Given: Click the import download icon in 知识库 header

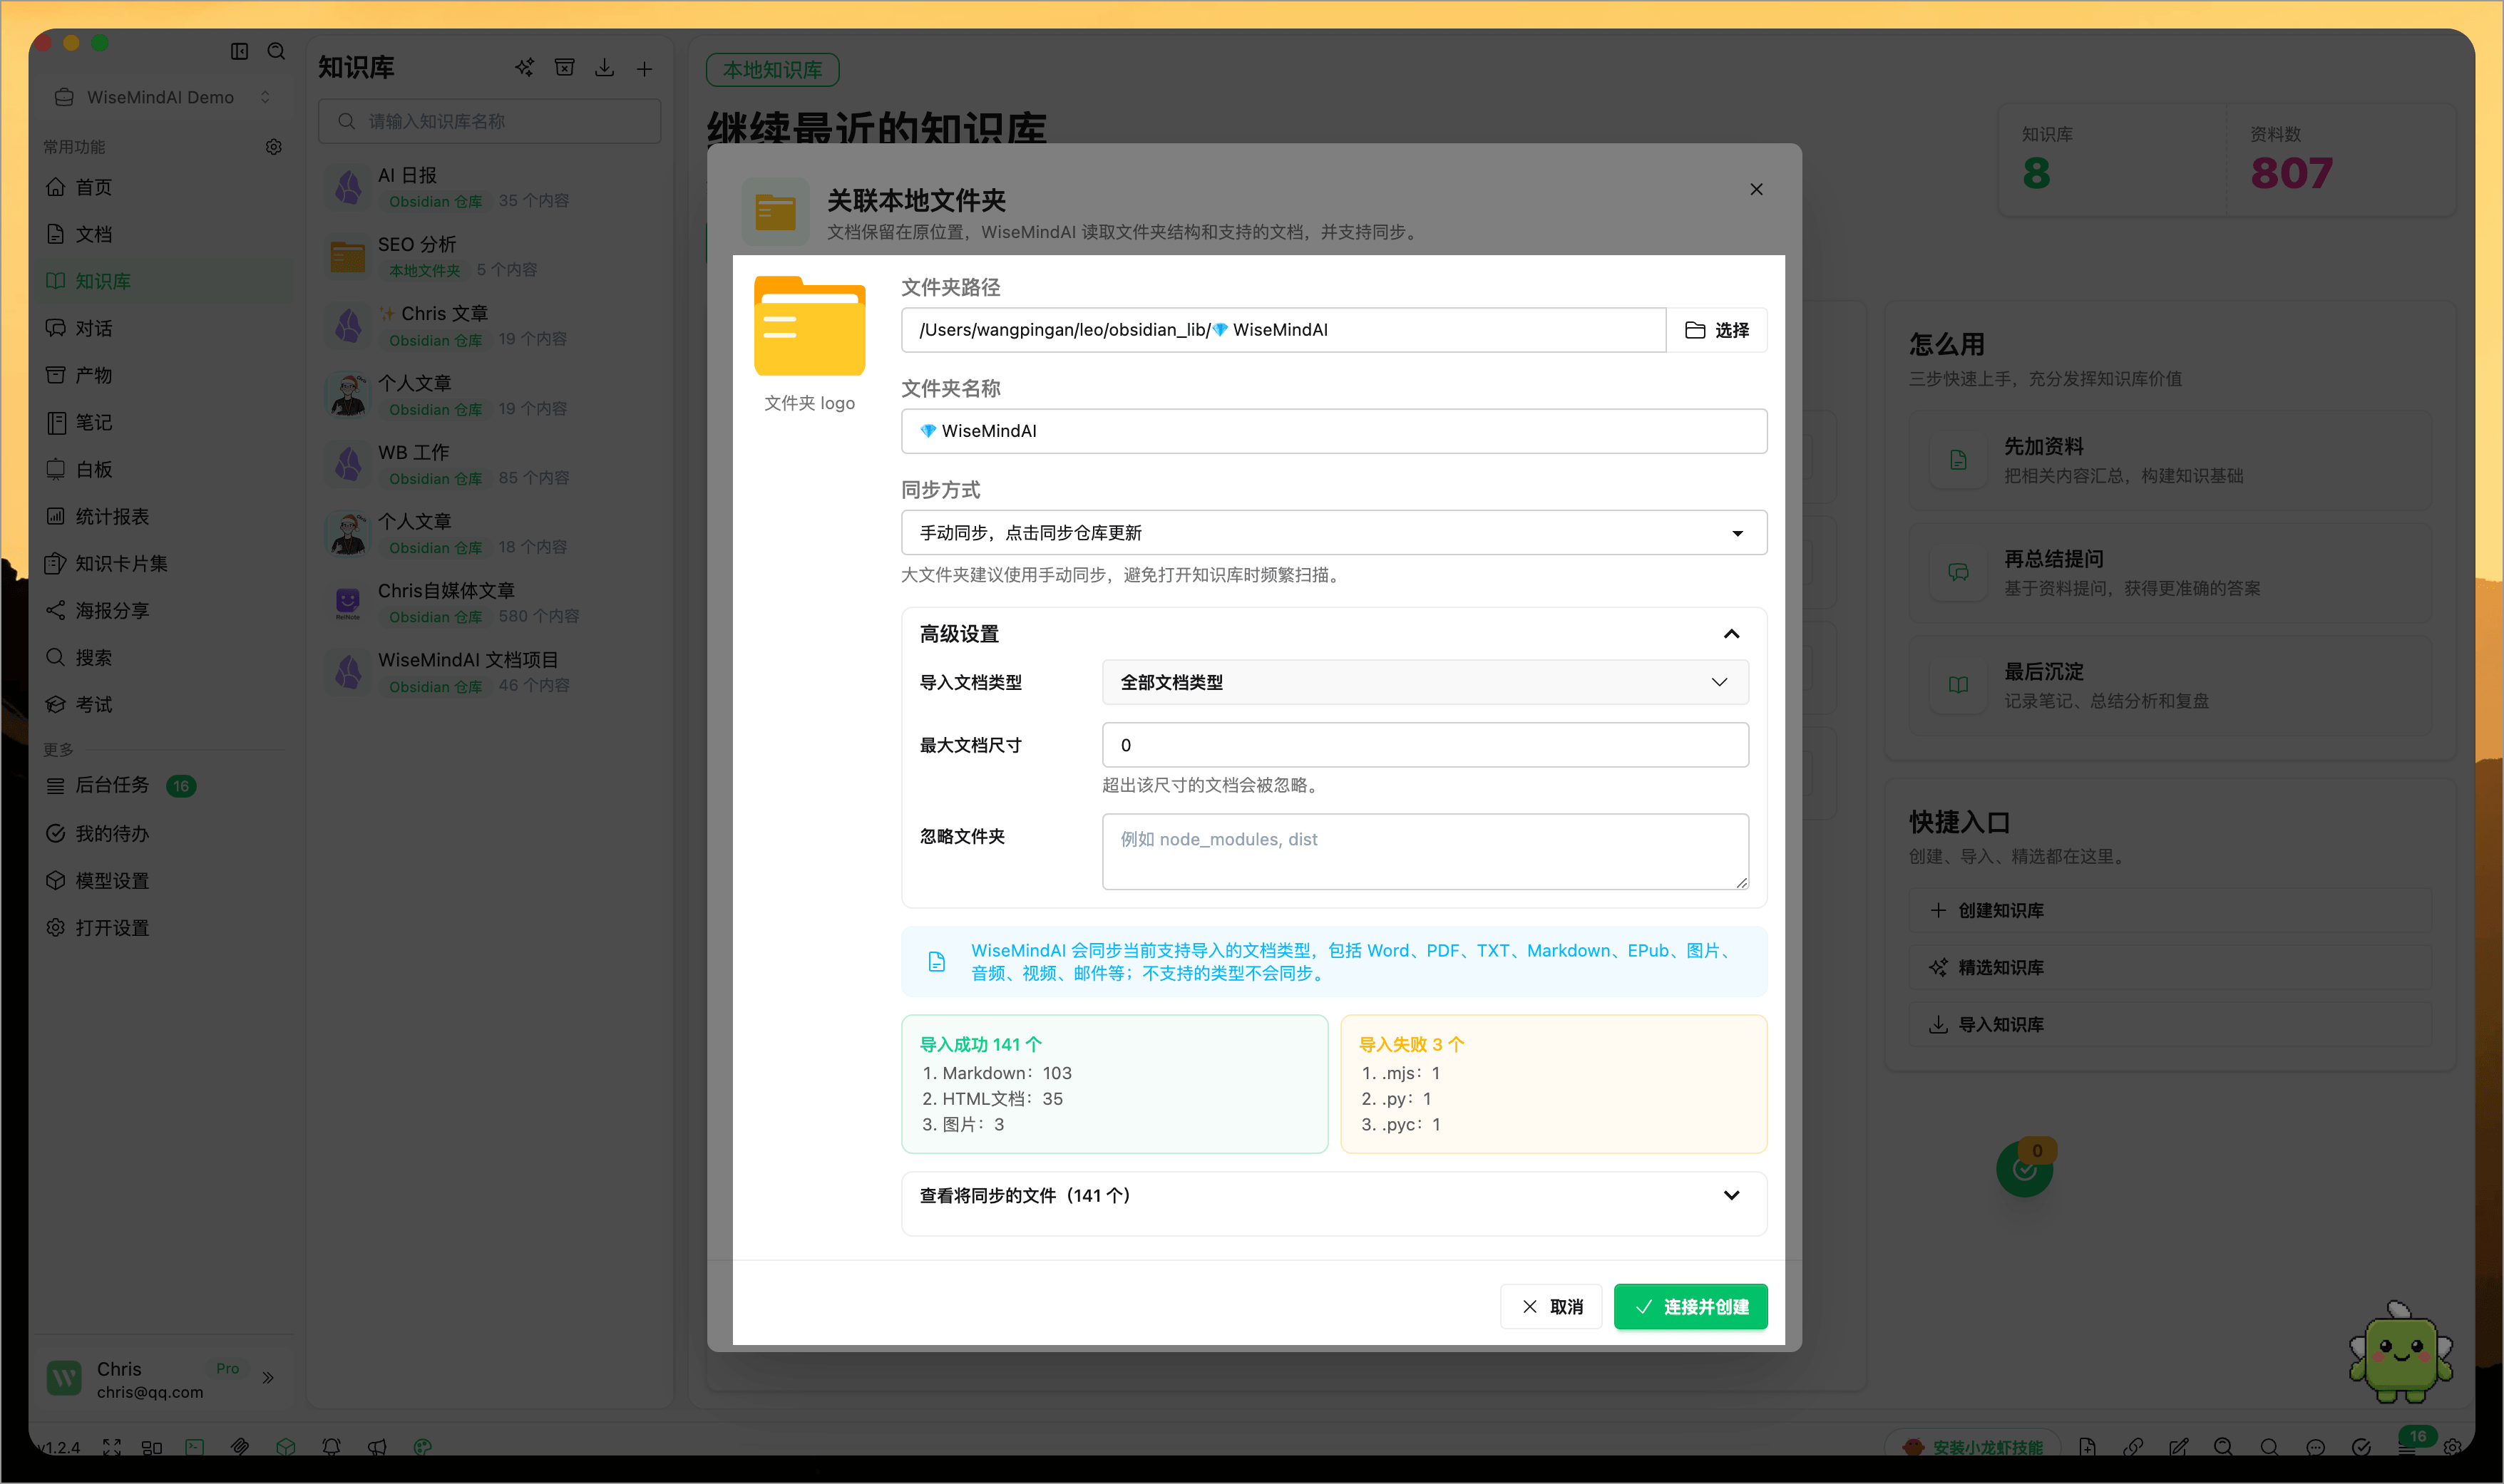Looking at the screenshot, I should point(604,68).
